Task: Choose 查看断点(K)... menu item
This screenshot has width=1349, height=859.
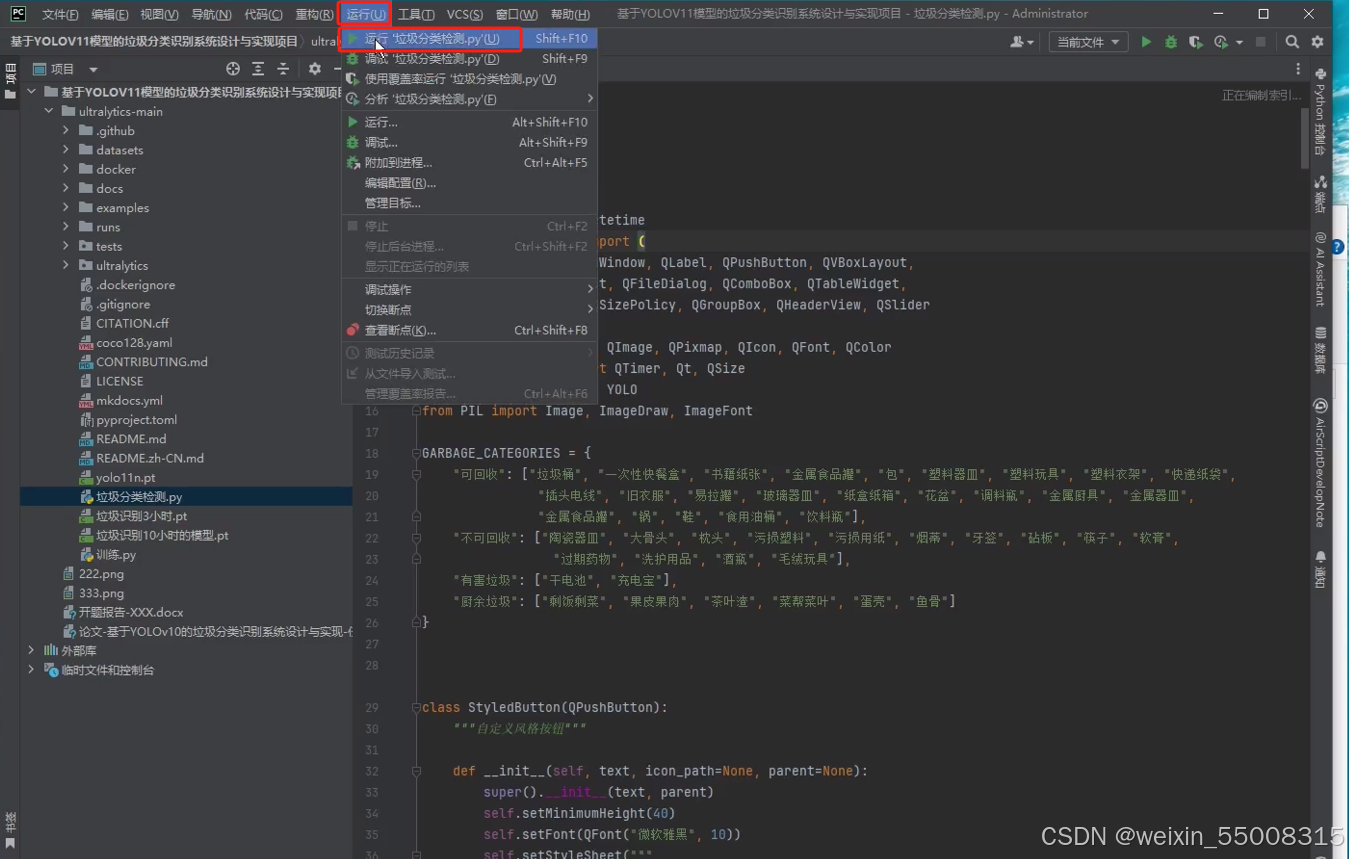Action: click(x=469, y=330)
